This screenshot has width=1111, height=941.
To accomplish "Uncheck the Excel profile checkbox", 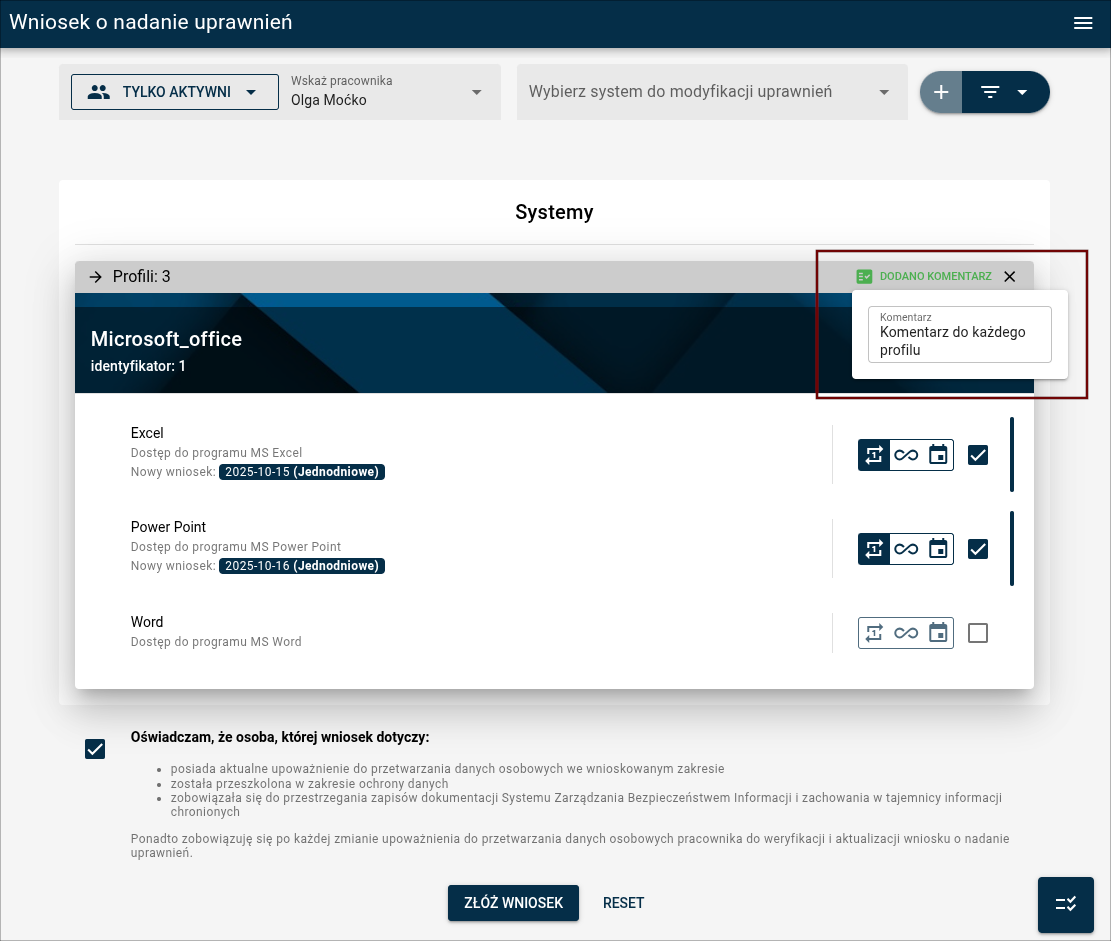I will click(x=978, y=455).
